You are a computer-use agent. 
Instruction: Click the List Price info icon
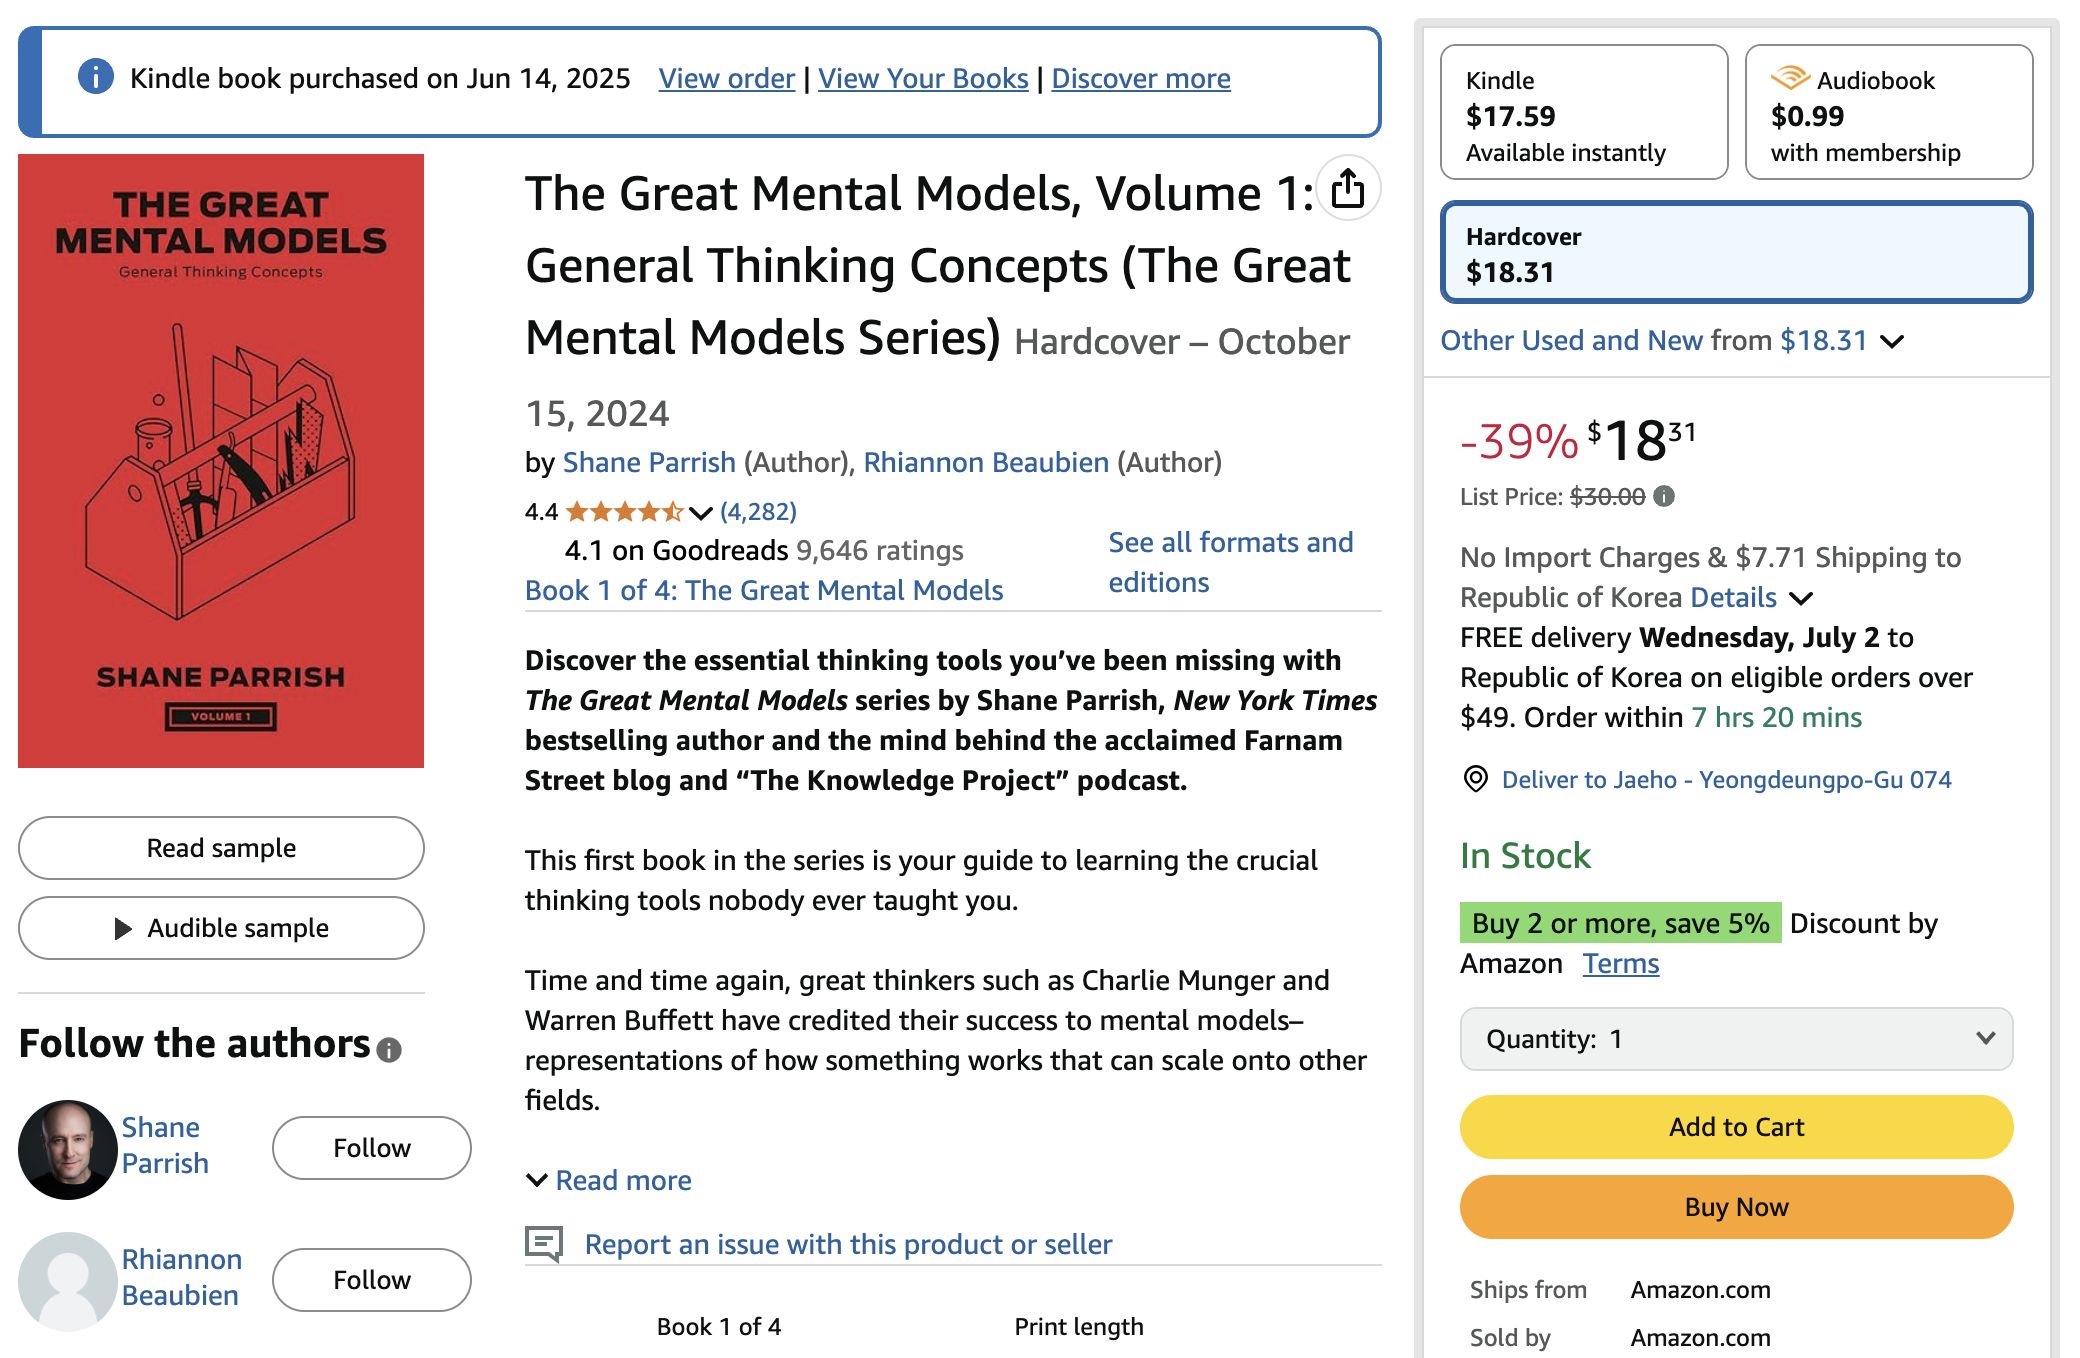tap(1664, 496)
